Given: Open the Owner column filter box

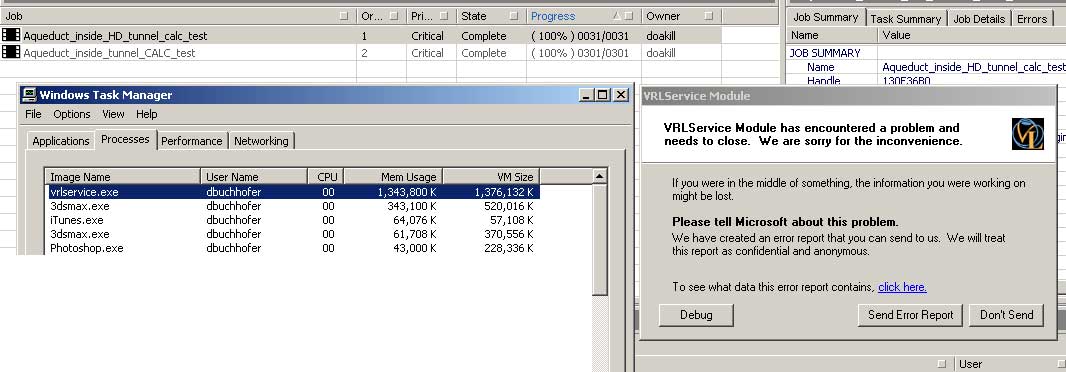Looking at the screenshot, I should point(708,16).
